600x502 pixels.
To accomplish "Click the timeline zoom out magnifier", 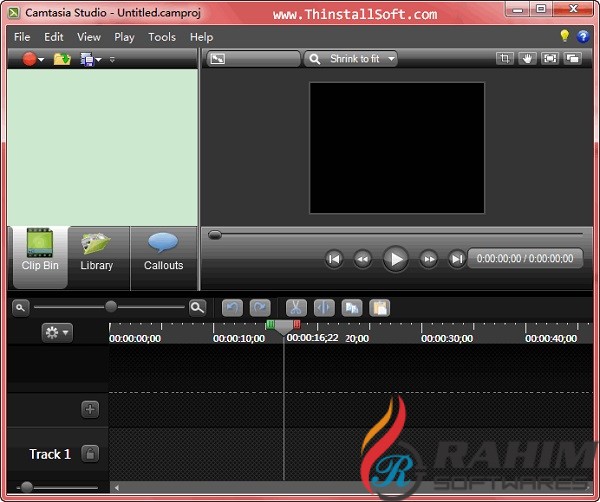I will tap(21, 308).
